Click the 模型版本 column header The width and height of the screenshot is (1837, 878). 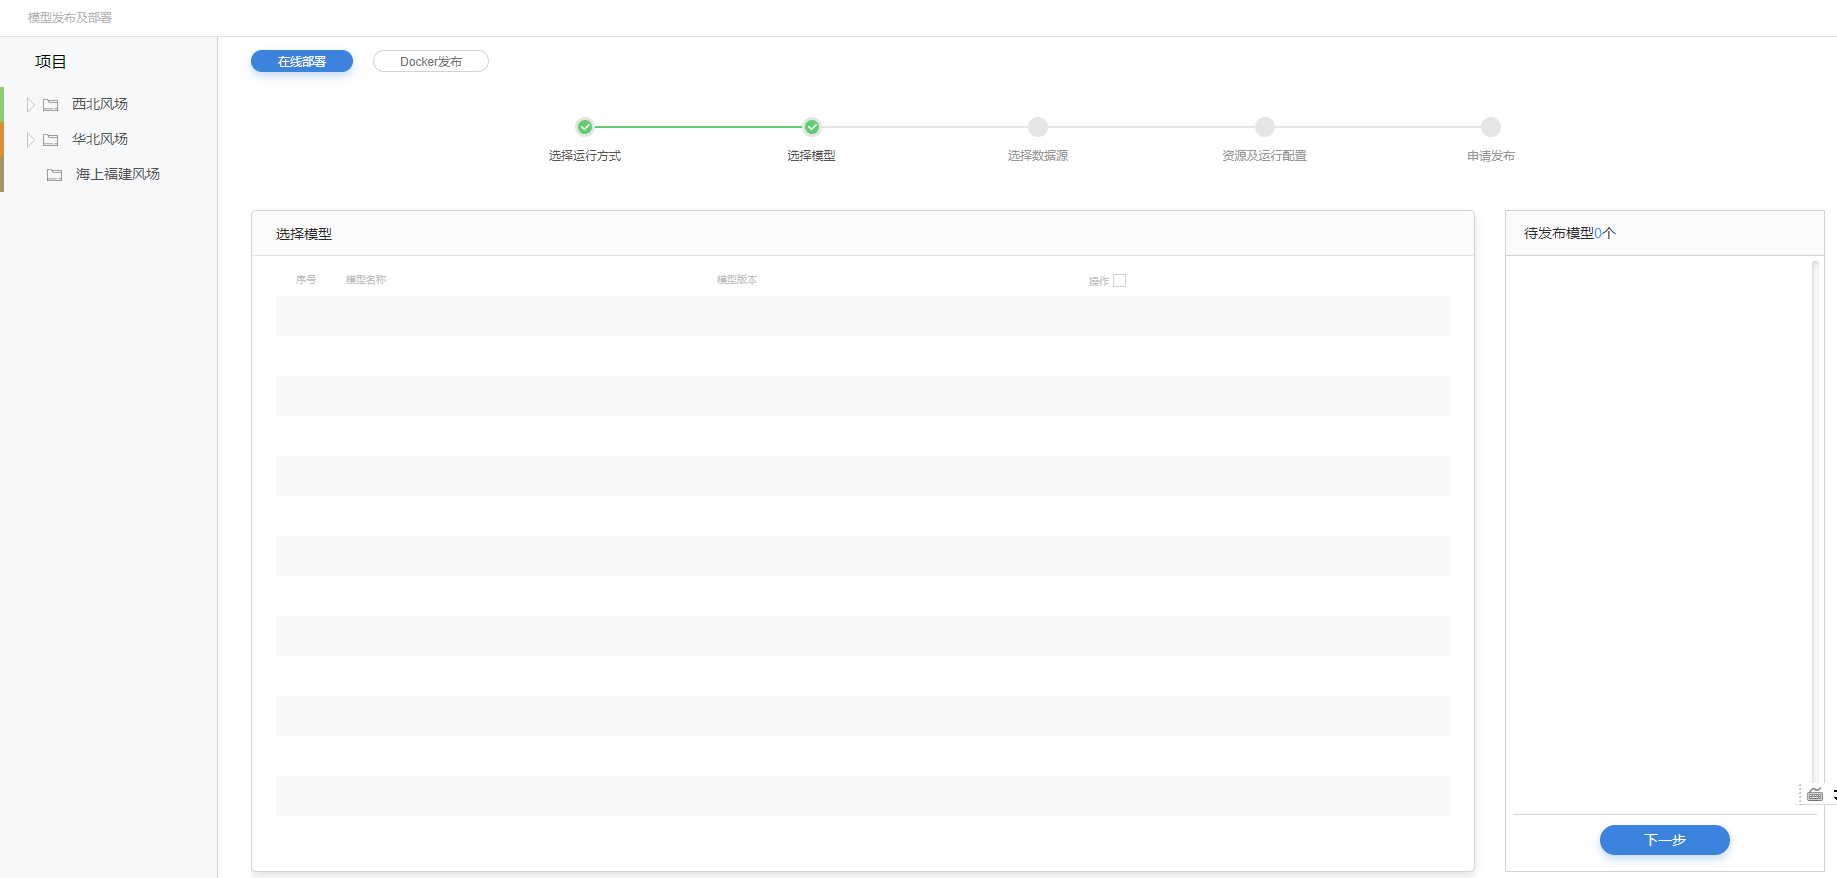click(737, 280)
